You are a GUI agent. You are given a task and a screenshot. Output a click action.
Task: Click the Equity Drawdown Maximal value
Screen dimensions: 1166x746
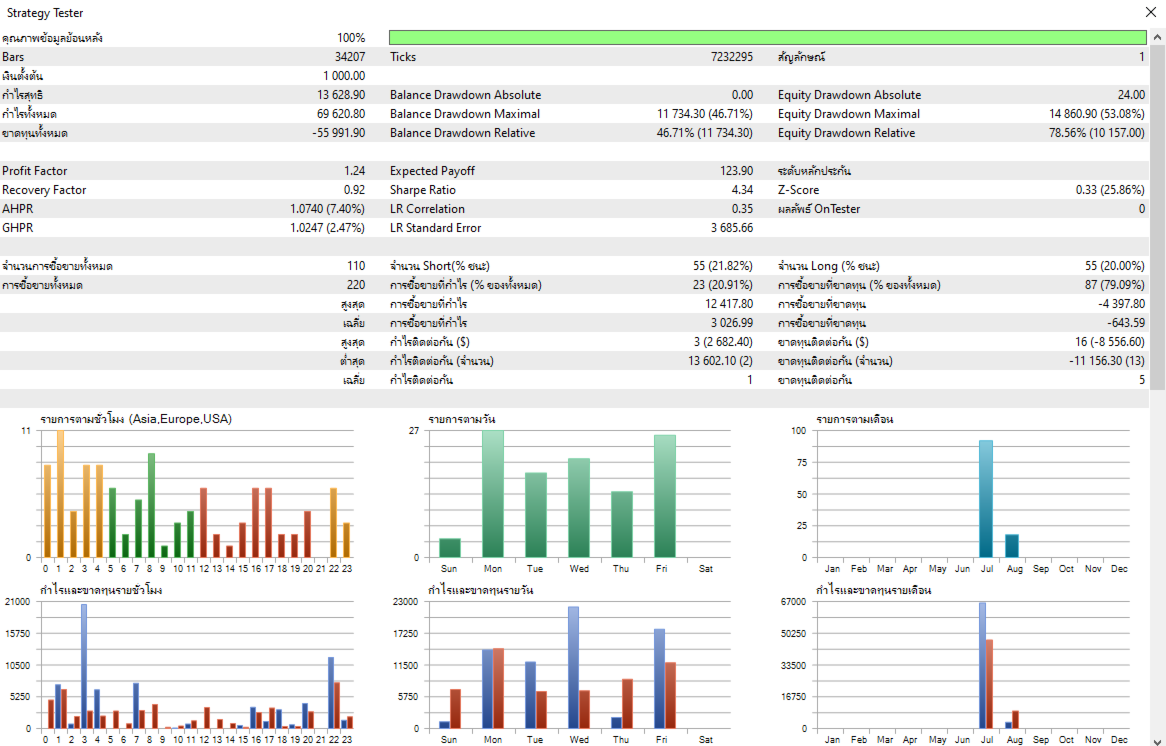1097,114
